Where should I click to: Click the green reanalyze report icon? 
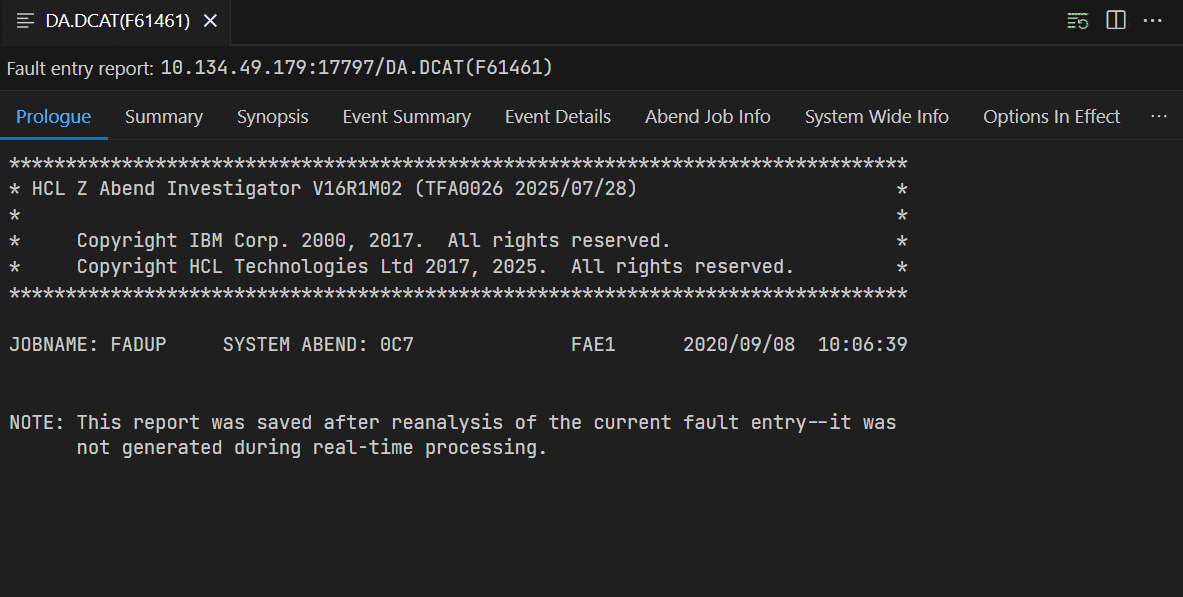point(1077,21)
